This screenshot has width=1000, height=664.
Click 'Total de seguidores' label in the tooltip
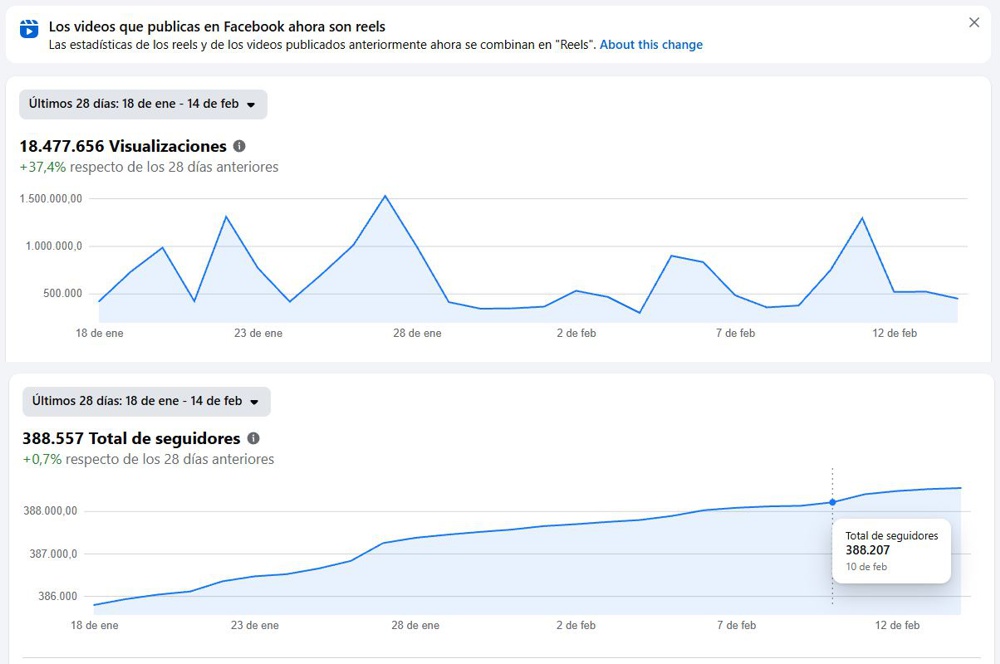[892, 536]
